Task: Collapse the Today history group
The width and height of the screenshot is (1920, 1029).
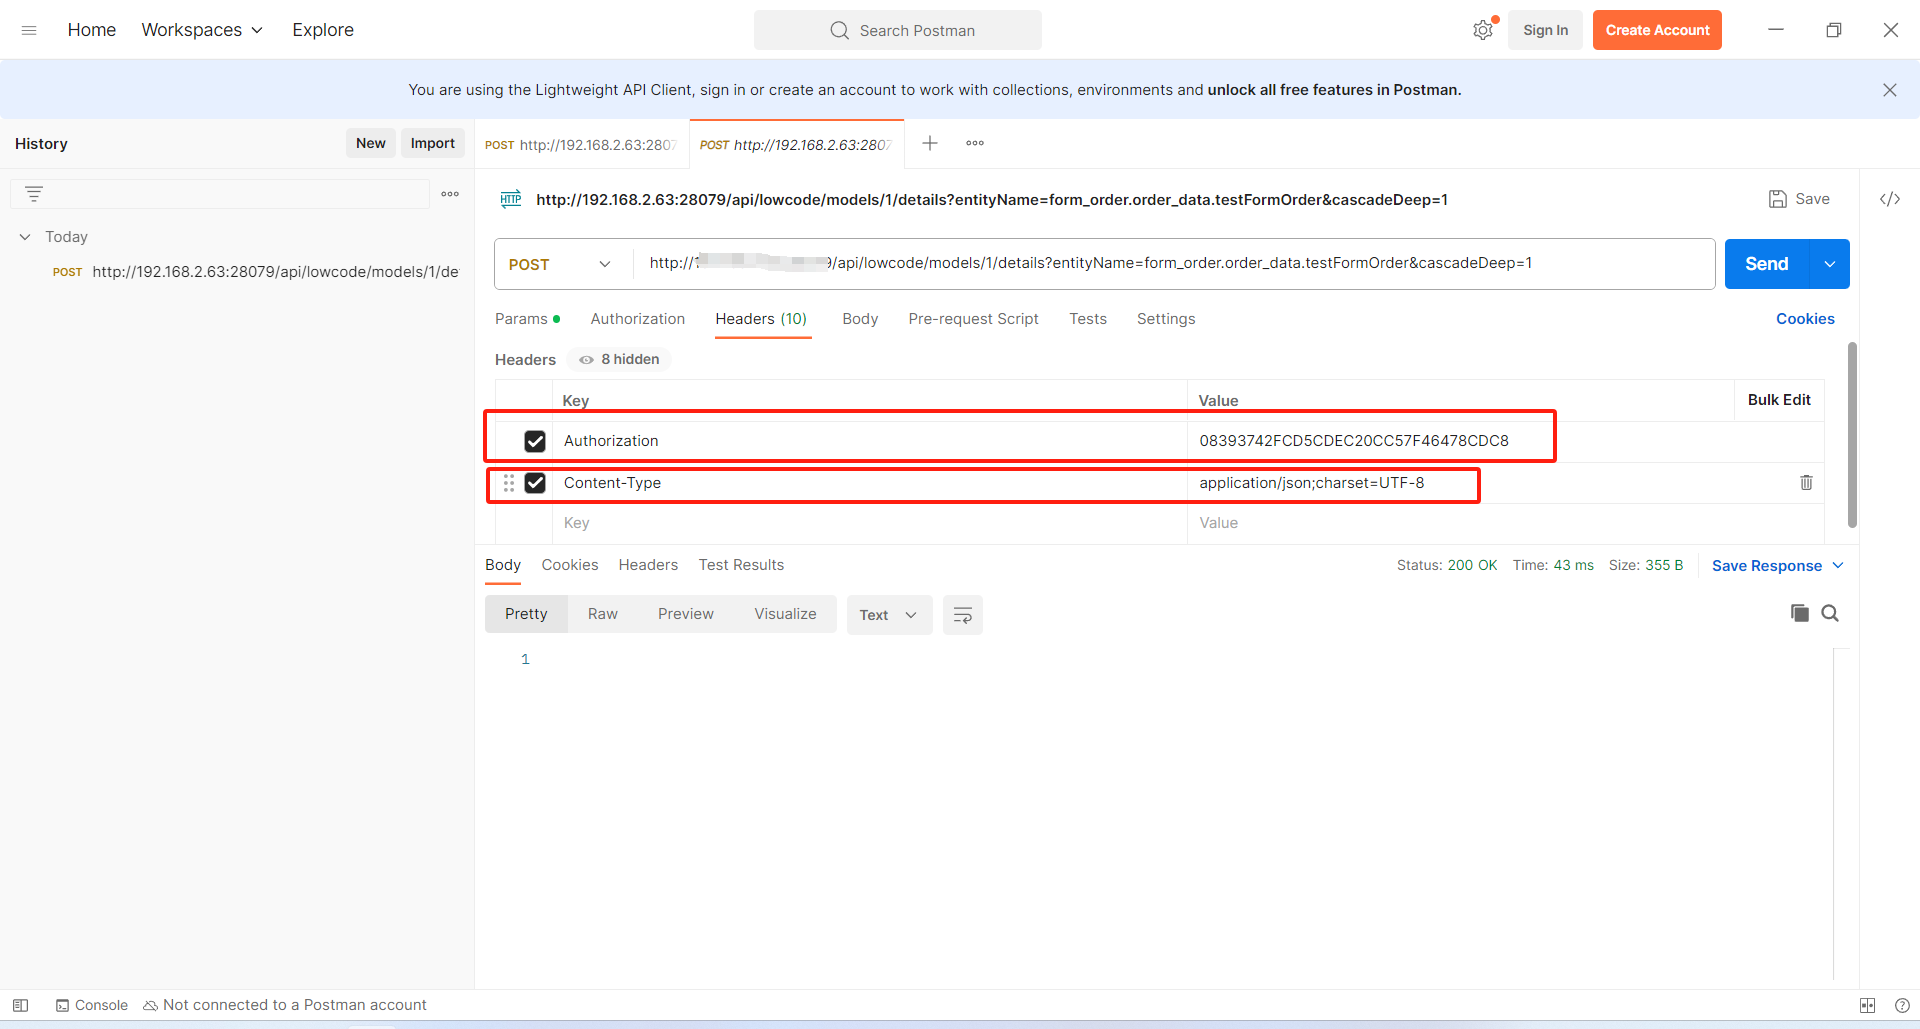Action: (25, 237)
